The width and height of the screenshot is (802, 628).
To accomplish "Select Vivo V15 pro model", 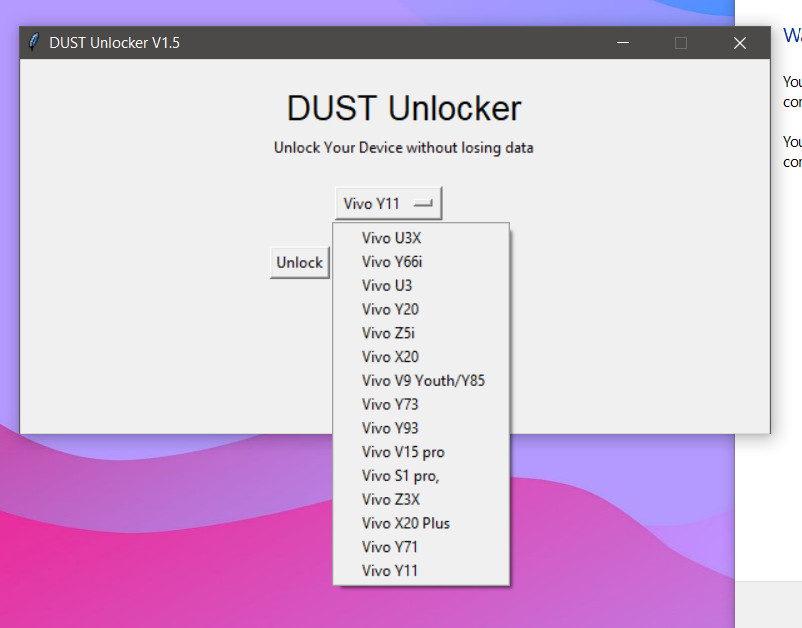I will [x=421, y=452].
